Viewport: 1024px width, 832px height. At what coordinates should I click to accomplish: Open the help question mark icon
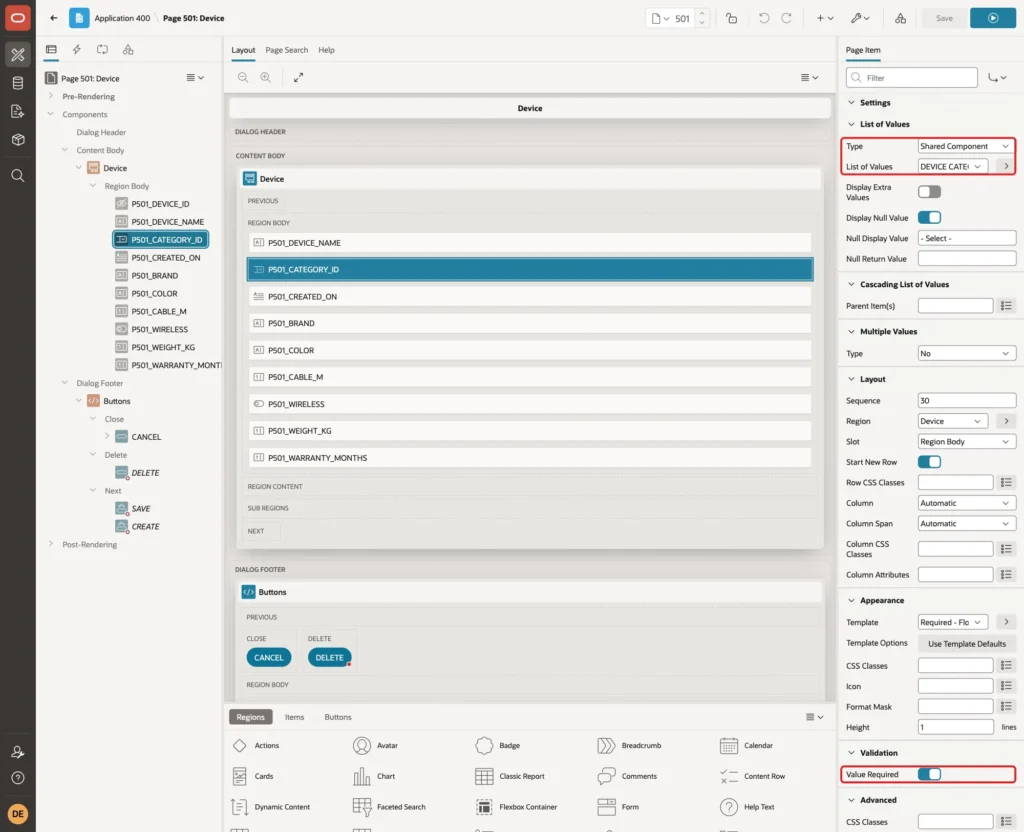(18, 778)
